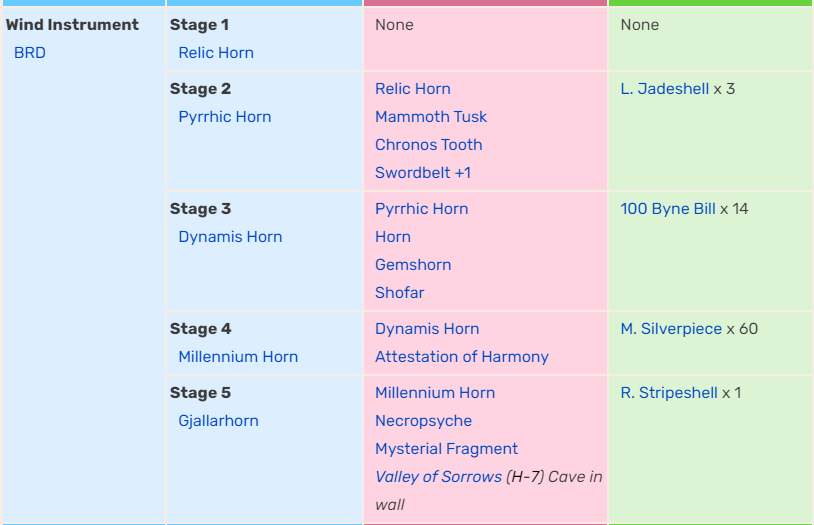Click the Millennium Horn link under Stage 4
Viewport: 814px width, 525px height.
pyautogui.click(x=238, y=357)
